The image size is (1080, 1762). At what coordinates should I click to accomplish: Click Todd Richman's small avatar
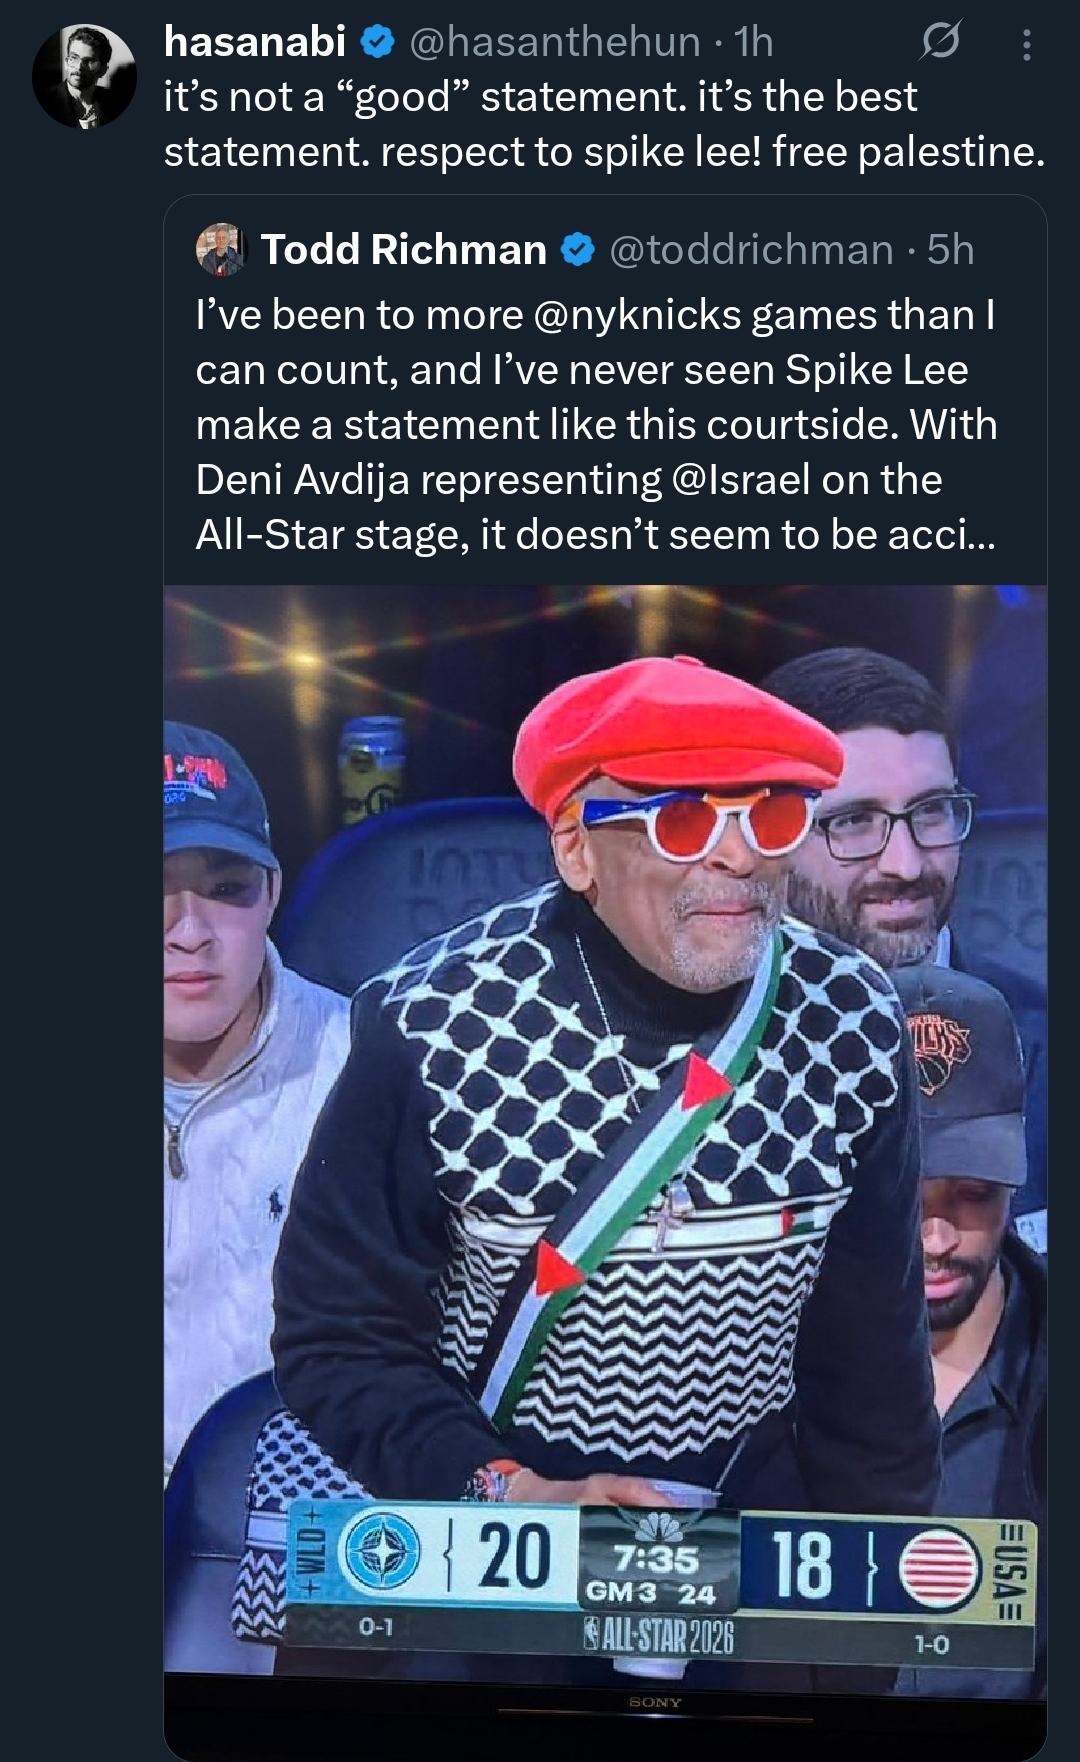(221, 249)
